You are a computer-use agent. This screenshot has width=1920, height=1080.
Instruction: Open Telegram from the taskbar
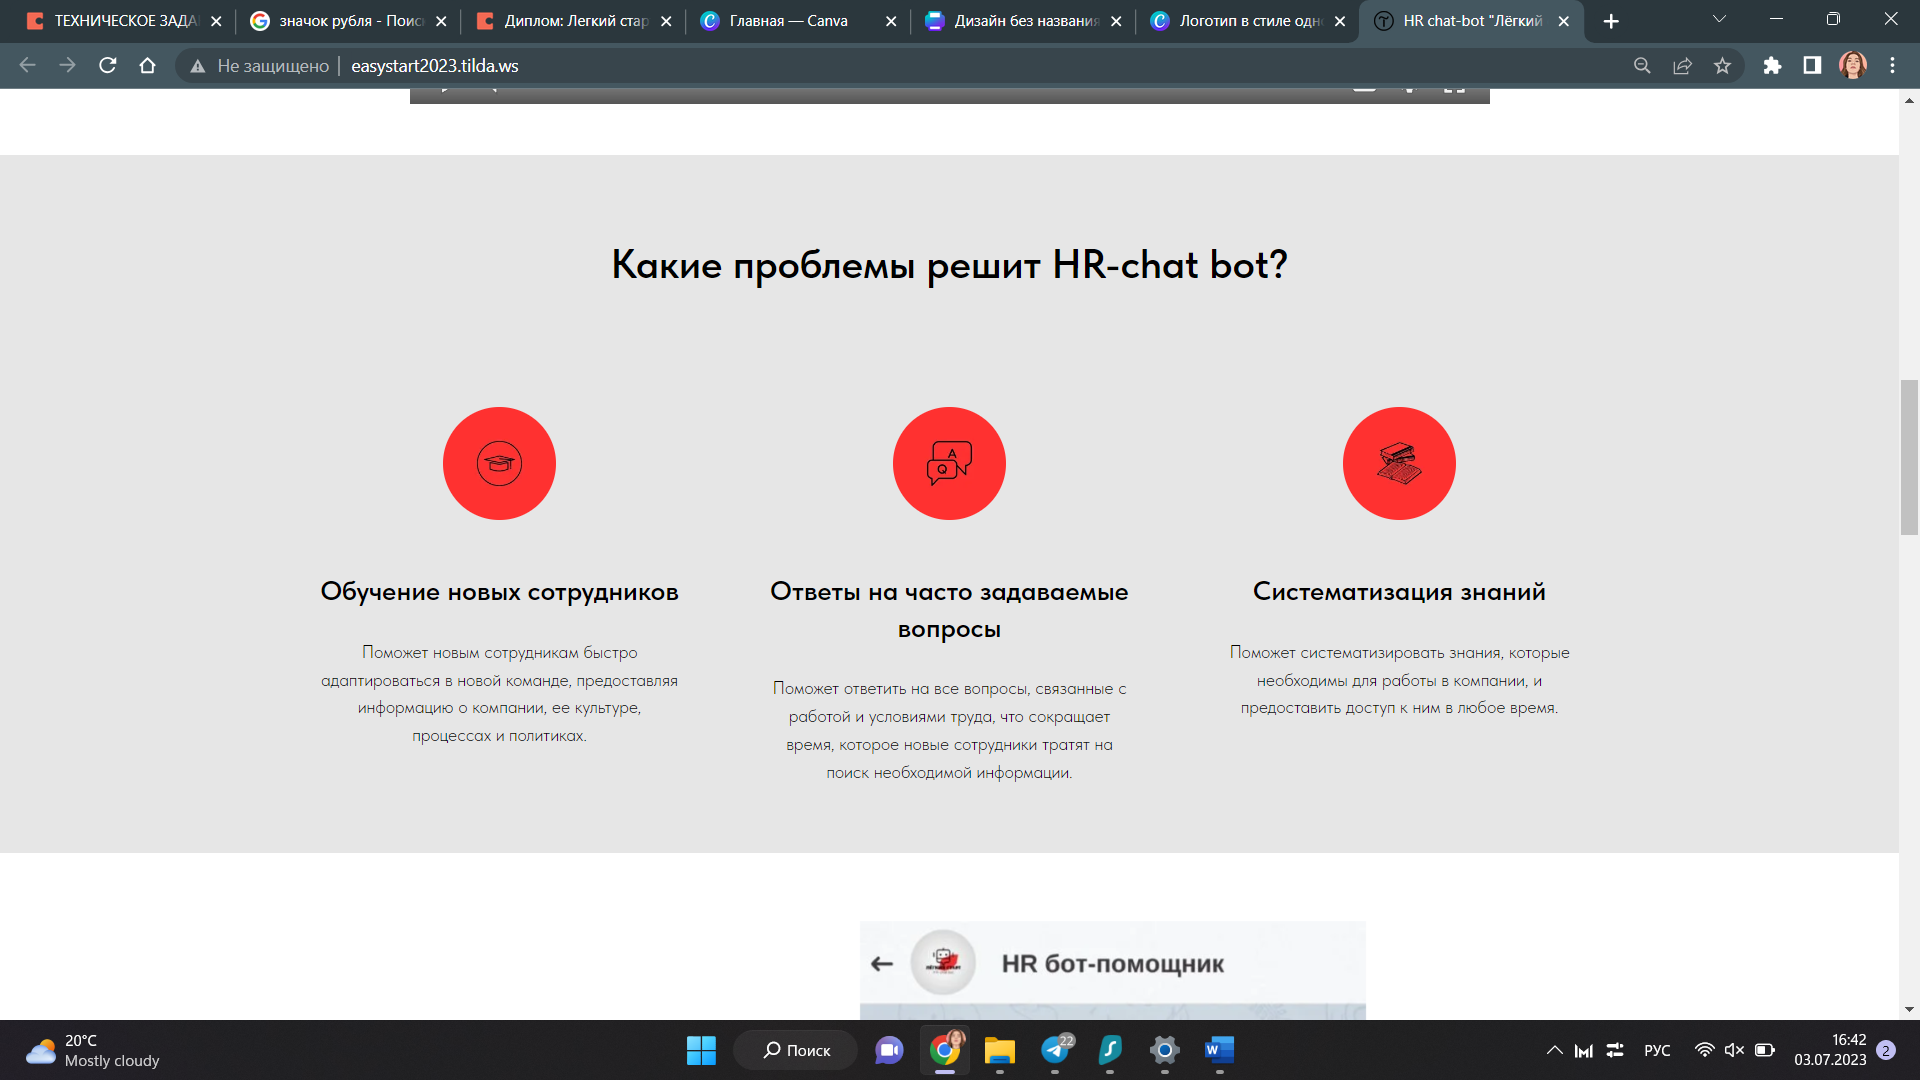[x=1055, y=1050]
